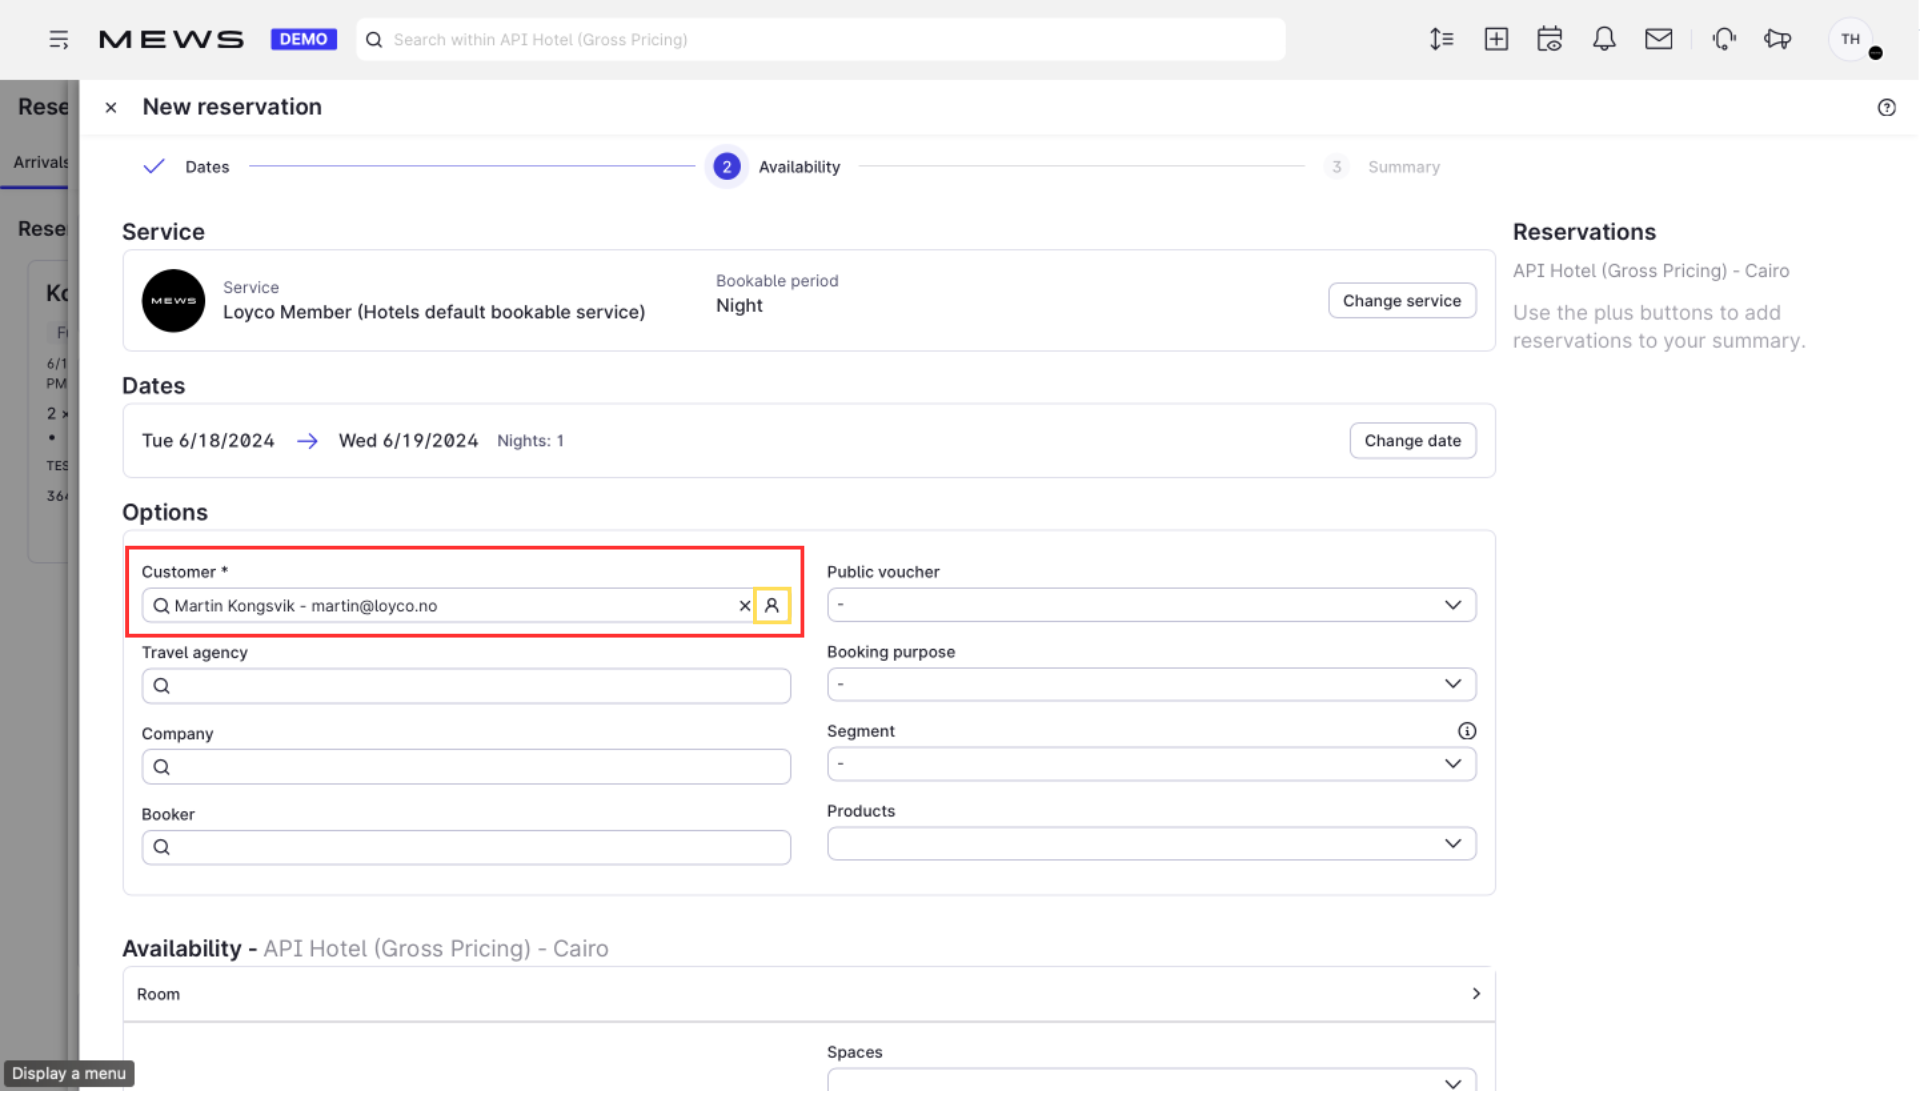The width and height of the screenshot is (1920, 1100).
Task: Click the MEWS logo
Action: pos(171,40)
